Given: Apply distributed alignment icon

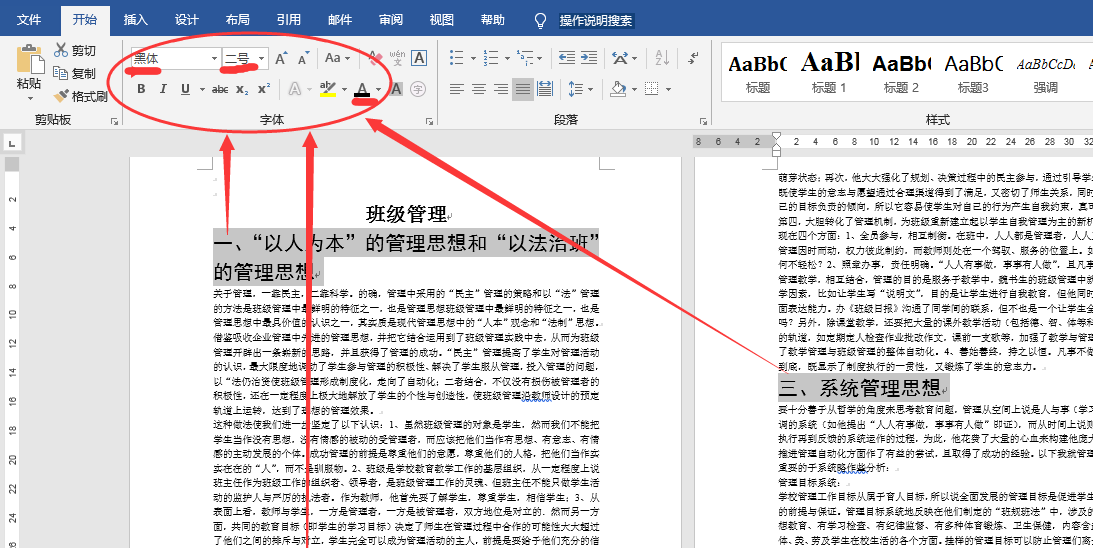Looking at the screenshot, I should pos(544,89).
